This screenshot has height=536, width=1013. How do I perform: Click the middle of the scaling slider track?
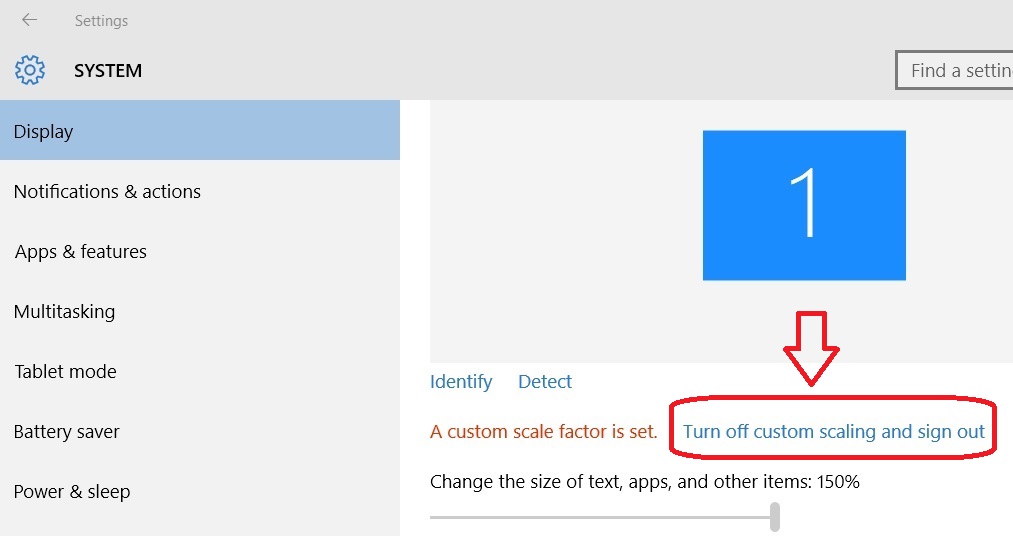600,517
